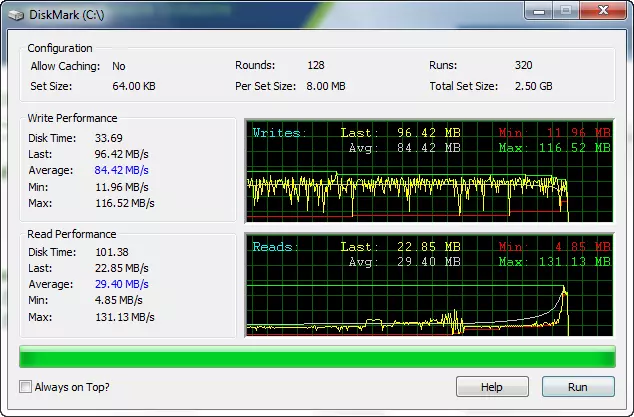Screen dimensions: 634x417
Task: Click the Always on Top? label text
Action: [72, 387]
